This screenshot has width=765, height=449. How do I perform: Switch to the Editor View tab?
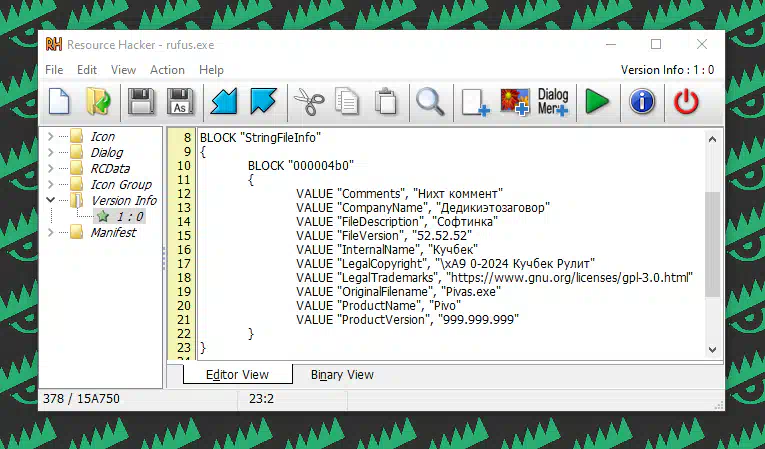pos(238,374)
